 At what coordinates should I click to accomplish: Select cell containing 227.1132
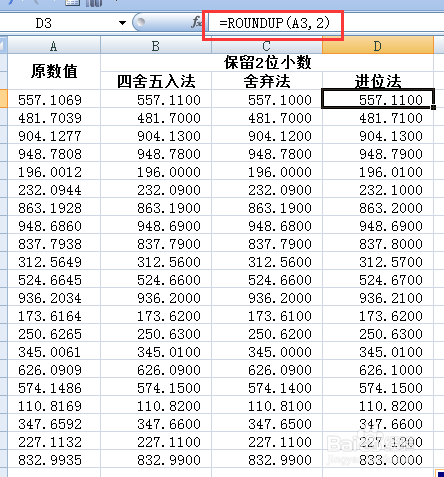click(54, 442)
